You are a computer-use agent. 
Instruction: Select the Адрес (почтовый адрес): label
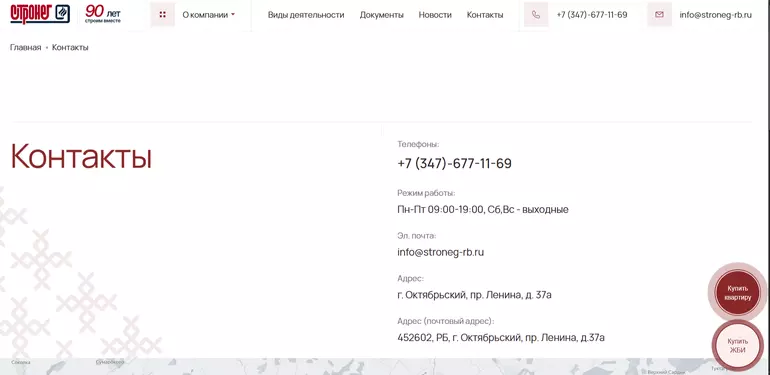(445, 321)
